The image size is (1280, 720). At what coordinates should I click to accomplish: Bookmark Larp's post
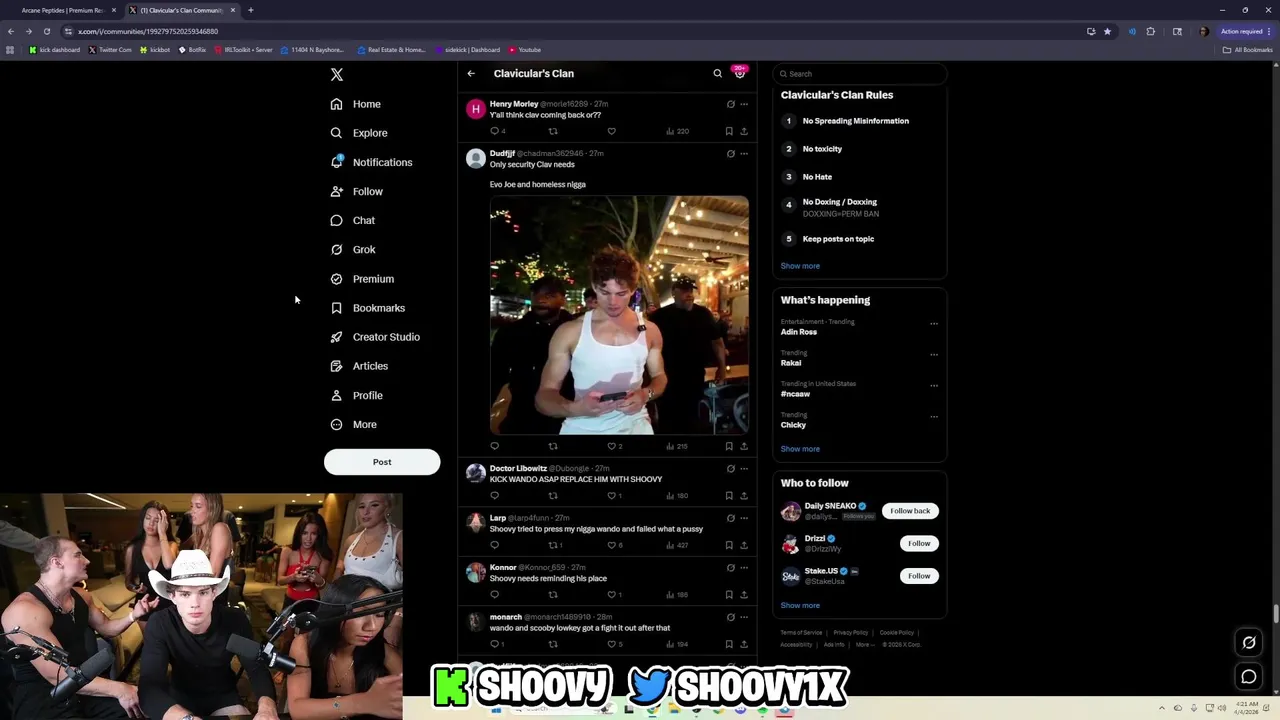coord(729,545)
